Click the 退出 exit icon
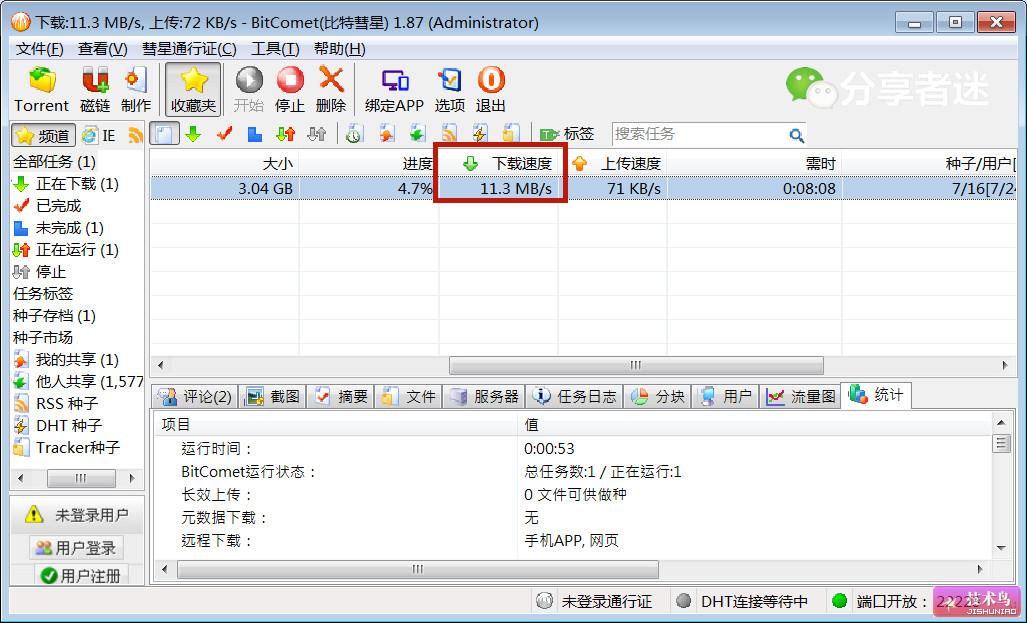The width and height of the screenshot is (1027, 623). tap(491, 89)
